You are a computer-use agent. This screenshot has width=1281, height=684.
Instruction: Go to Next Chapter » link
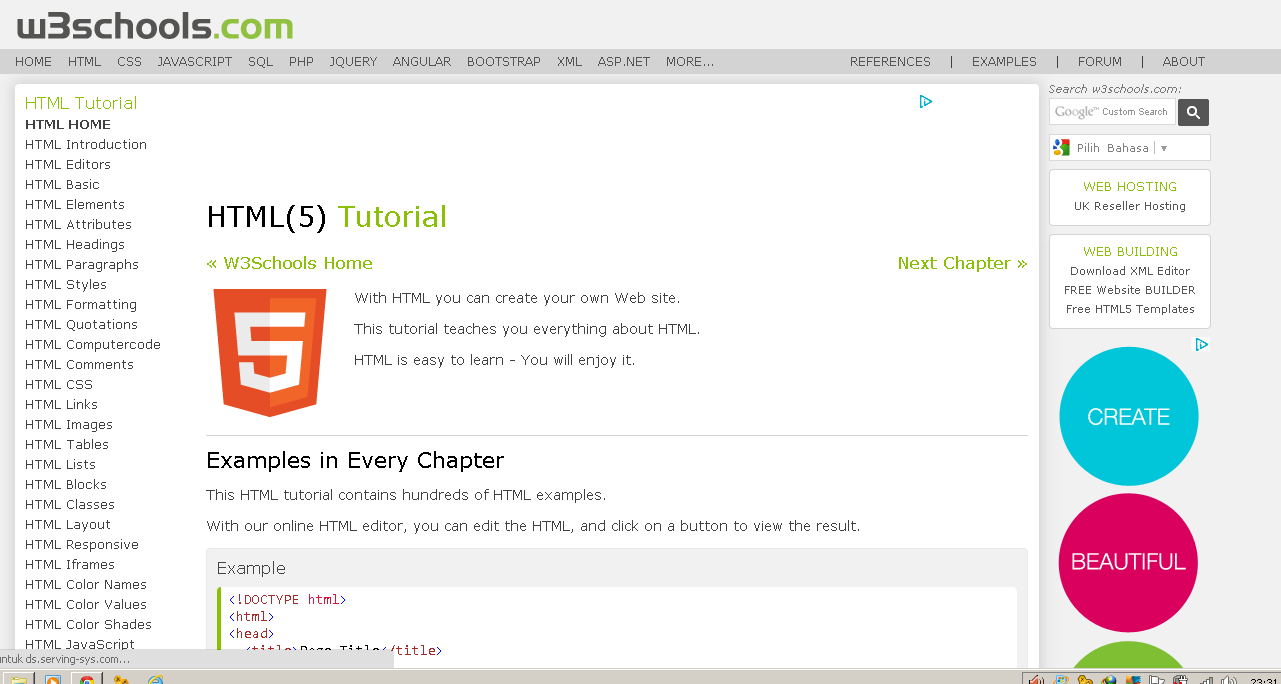point(962,263)
